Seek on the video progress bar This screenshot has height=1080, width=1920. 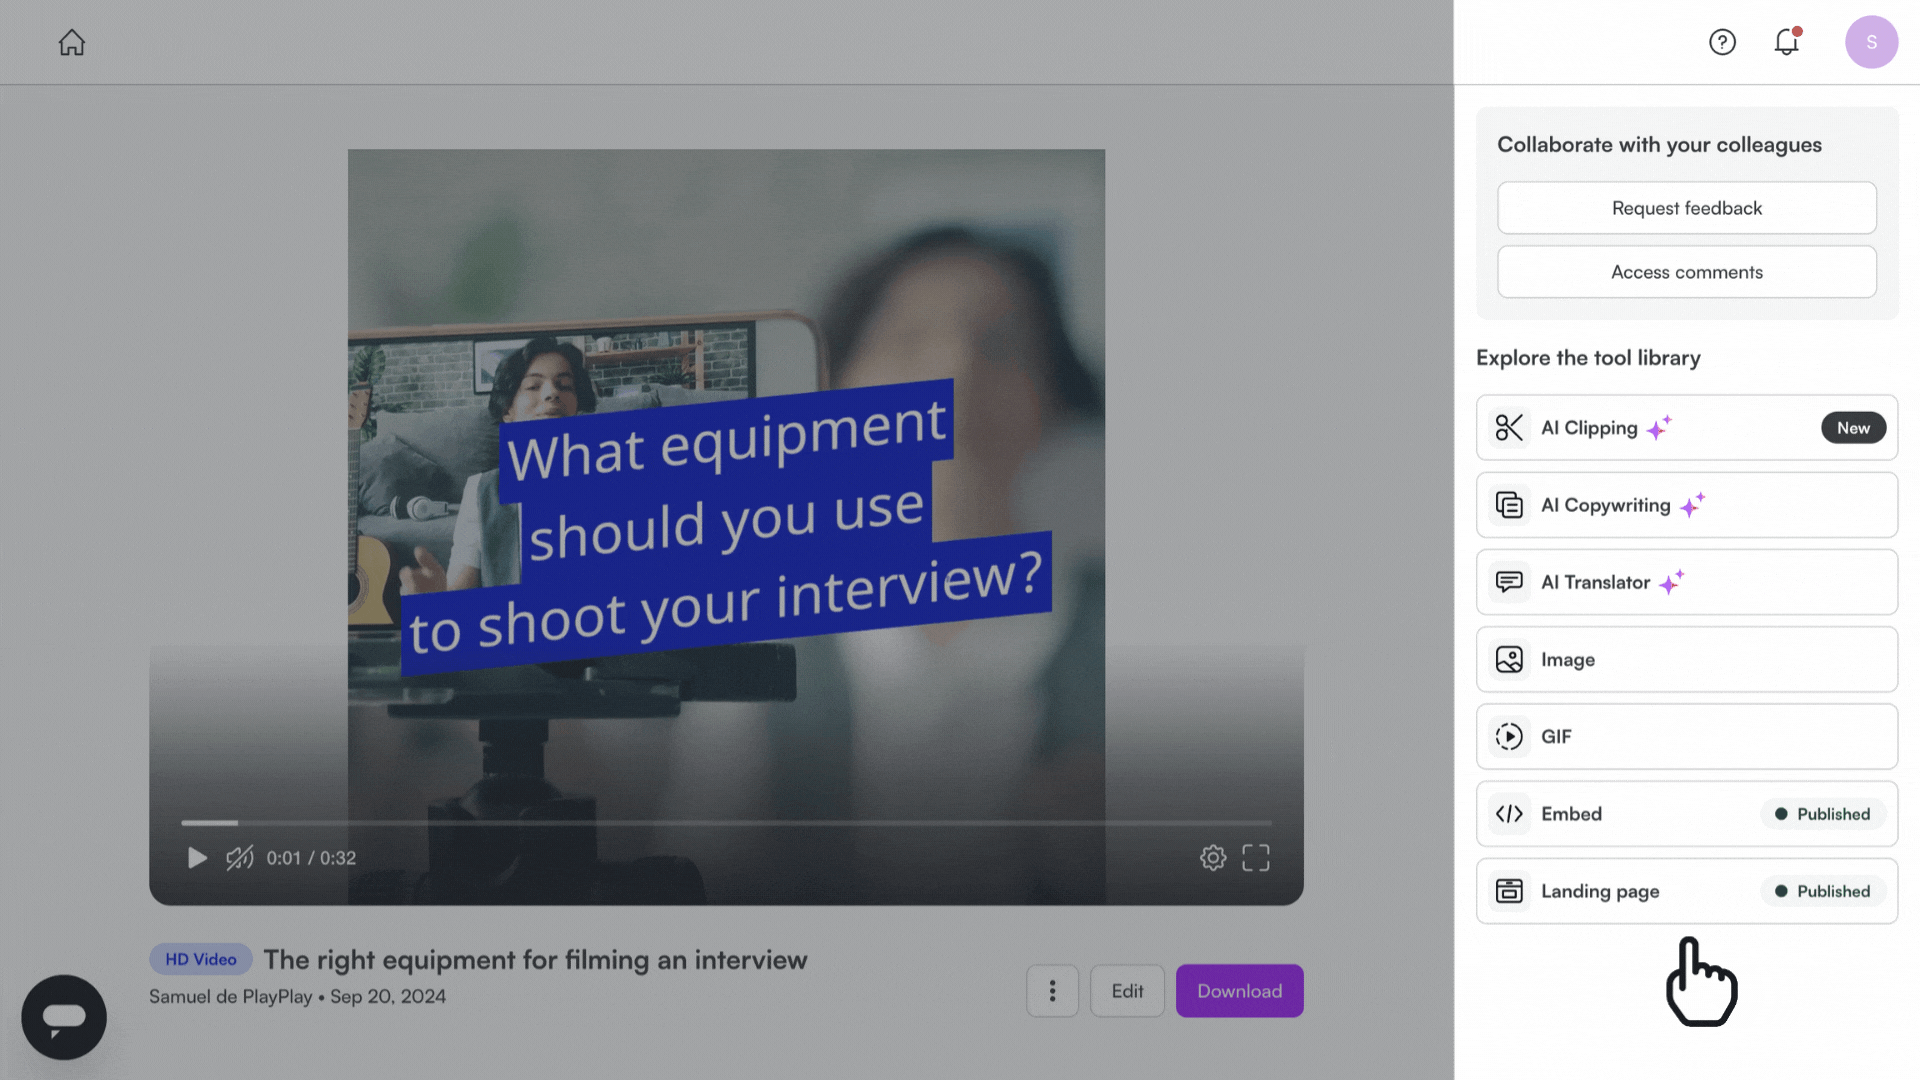point(726,823)
